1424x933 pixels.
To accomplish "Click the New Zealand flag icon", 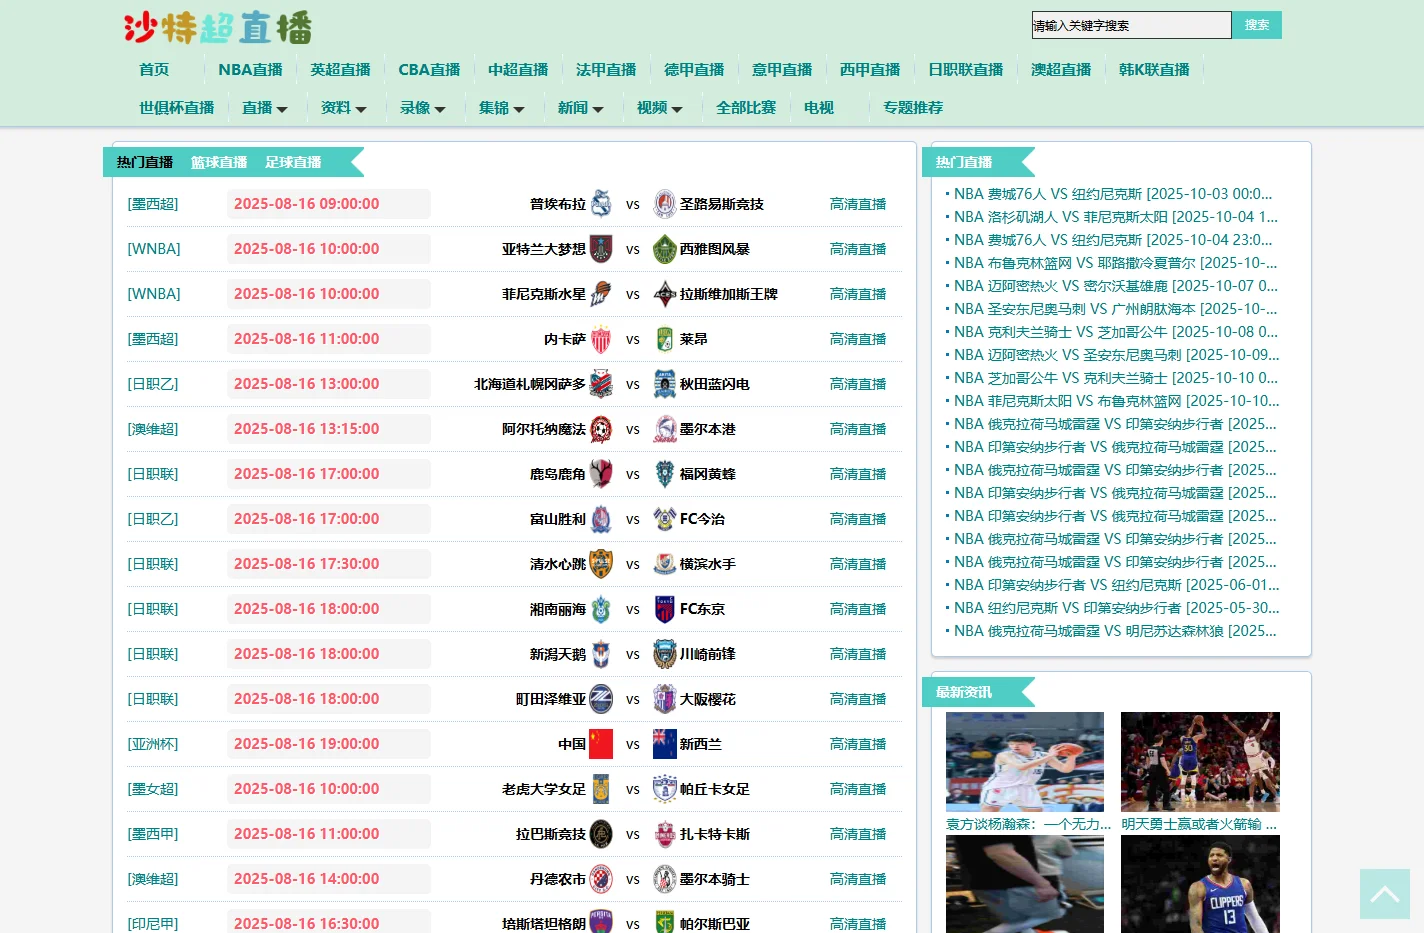I will [665, 744].
